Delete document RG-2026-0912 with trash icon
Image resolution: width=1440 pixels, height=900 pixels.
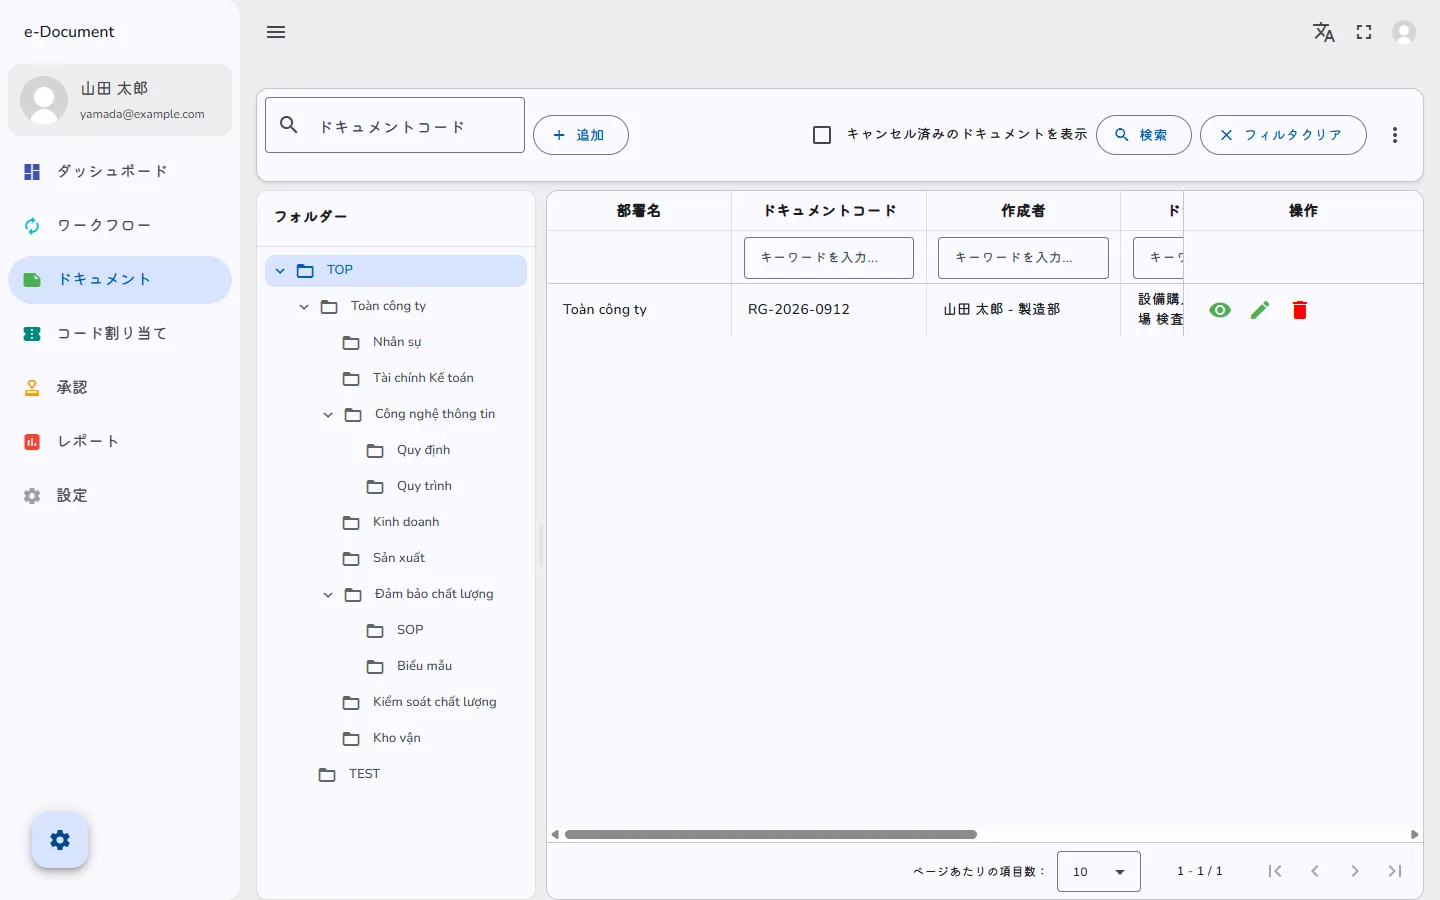1300,310
